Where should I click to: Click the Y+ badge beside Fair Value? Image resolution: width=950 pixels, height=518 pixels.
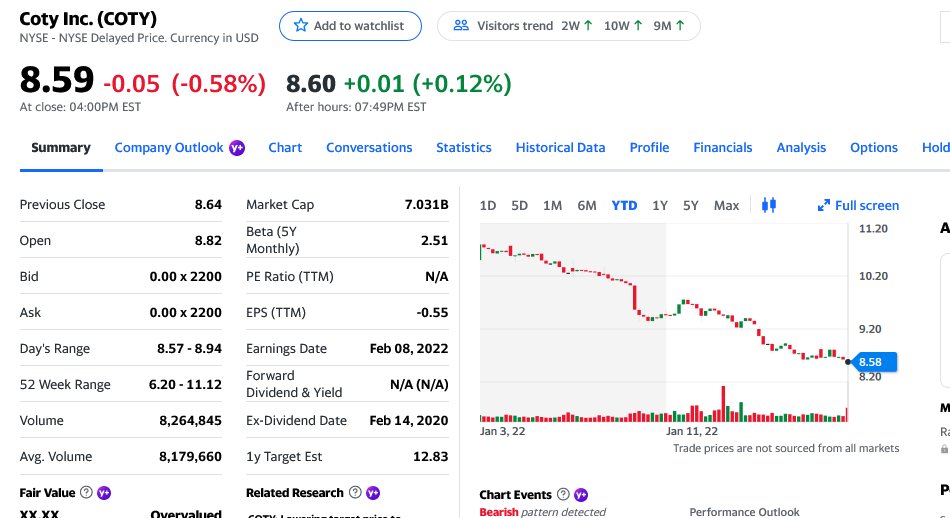(104, 493)
